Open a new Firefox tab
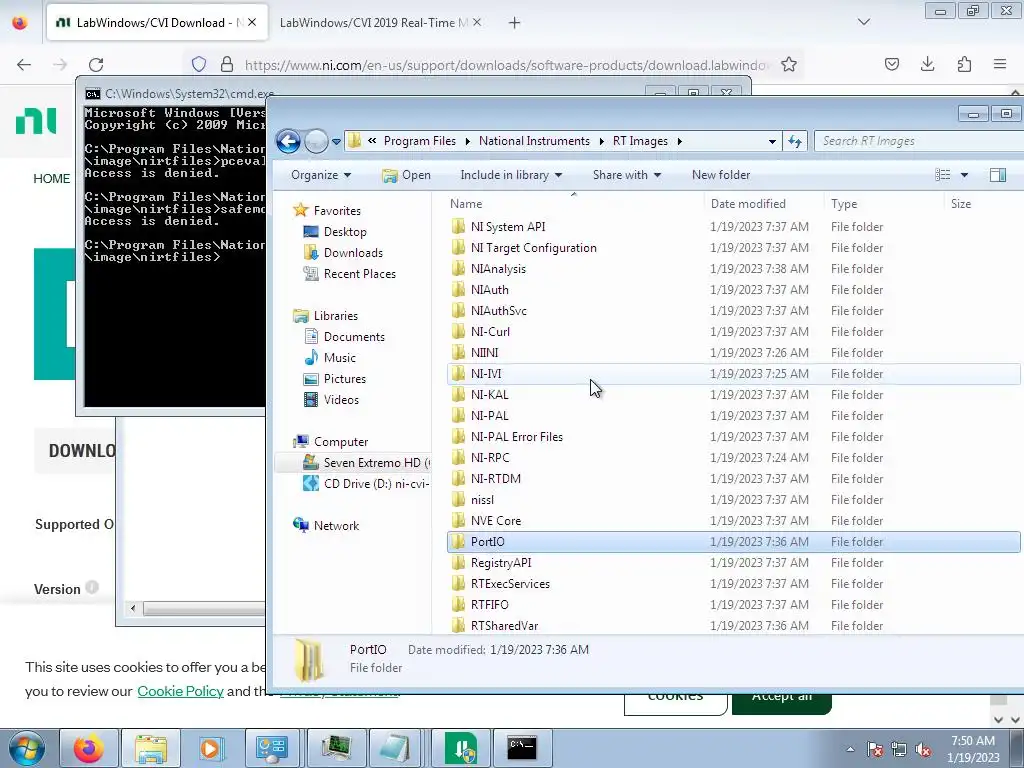Viewport: 1024px width, 768px height. 515,23
